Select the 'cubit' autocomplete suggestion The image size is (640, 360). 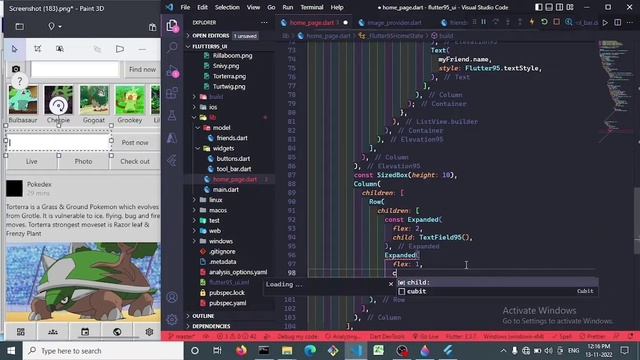[498, 291]
